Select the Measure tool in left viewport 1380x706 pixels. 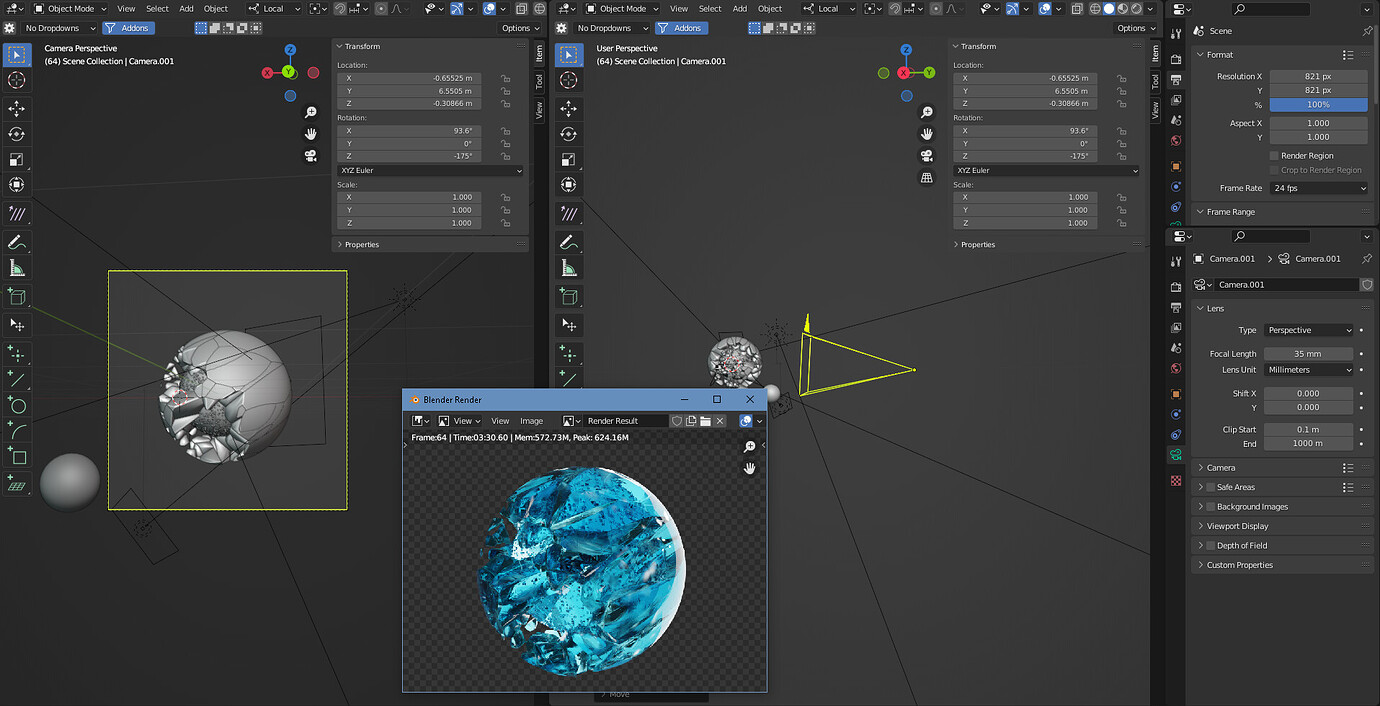click(17, 268)
